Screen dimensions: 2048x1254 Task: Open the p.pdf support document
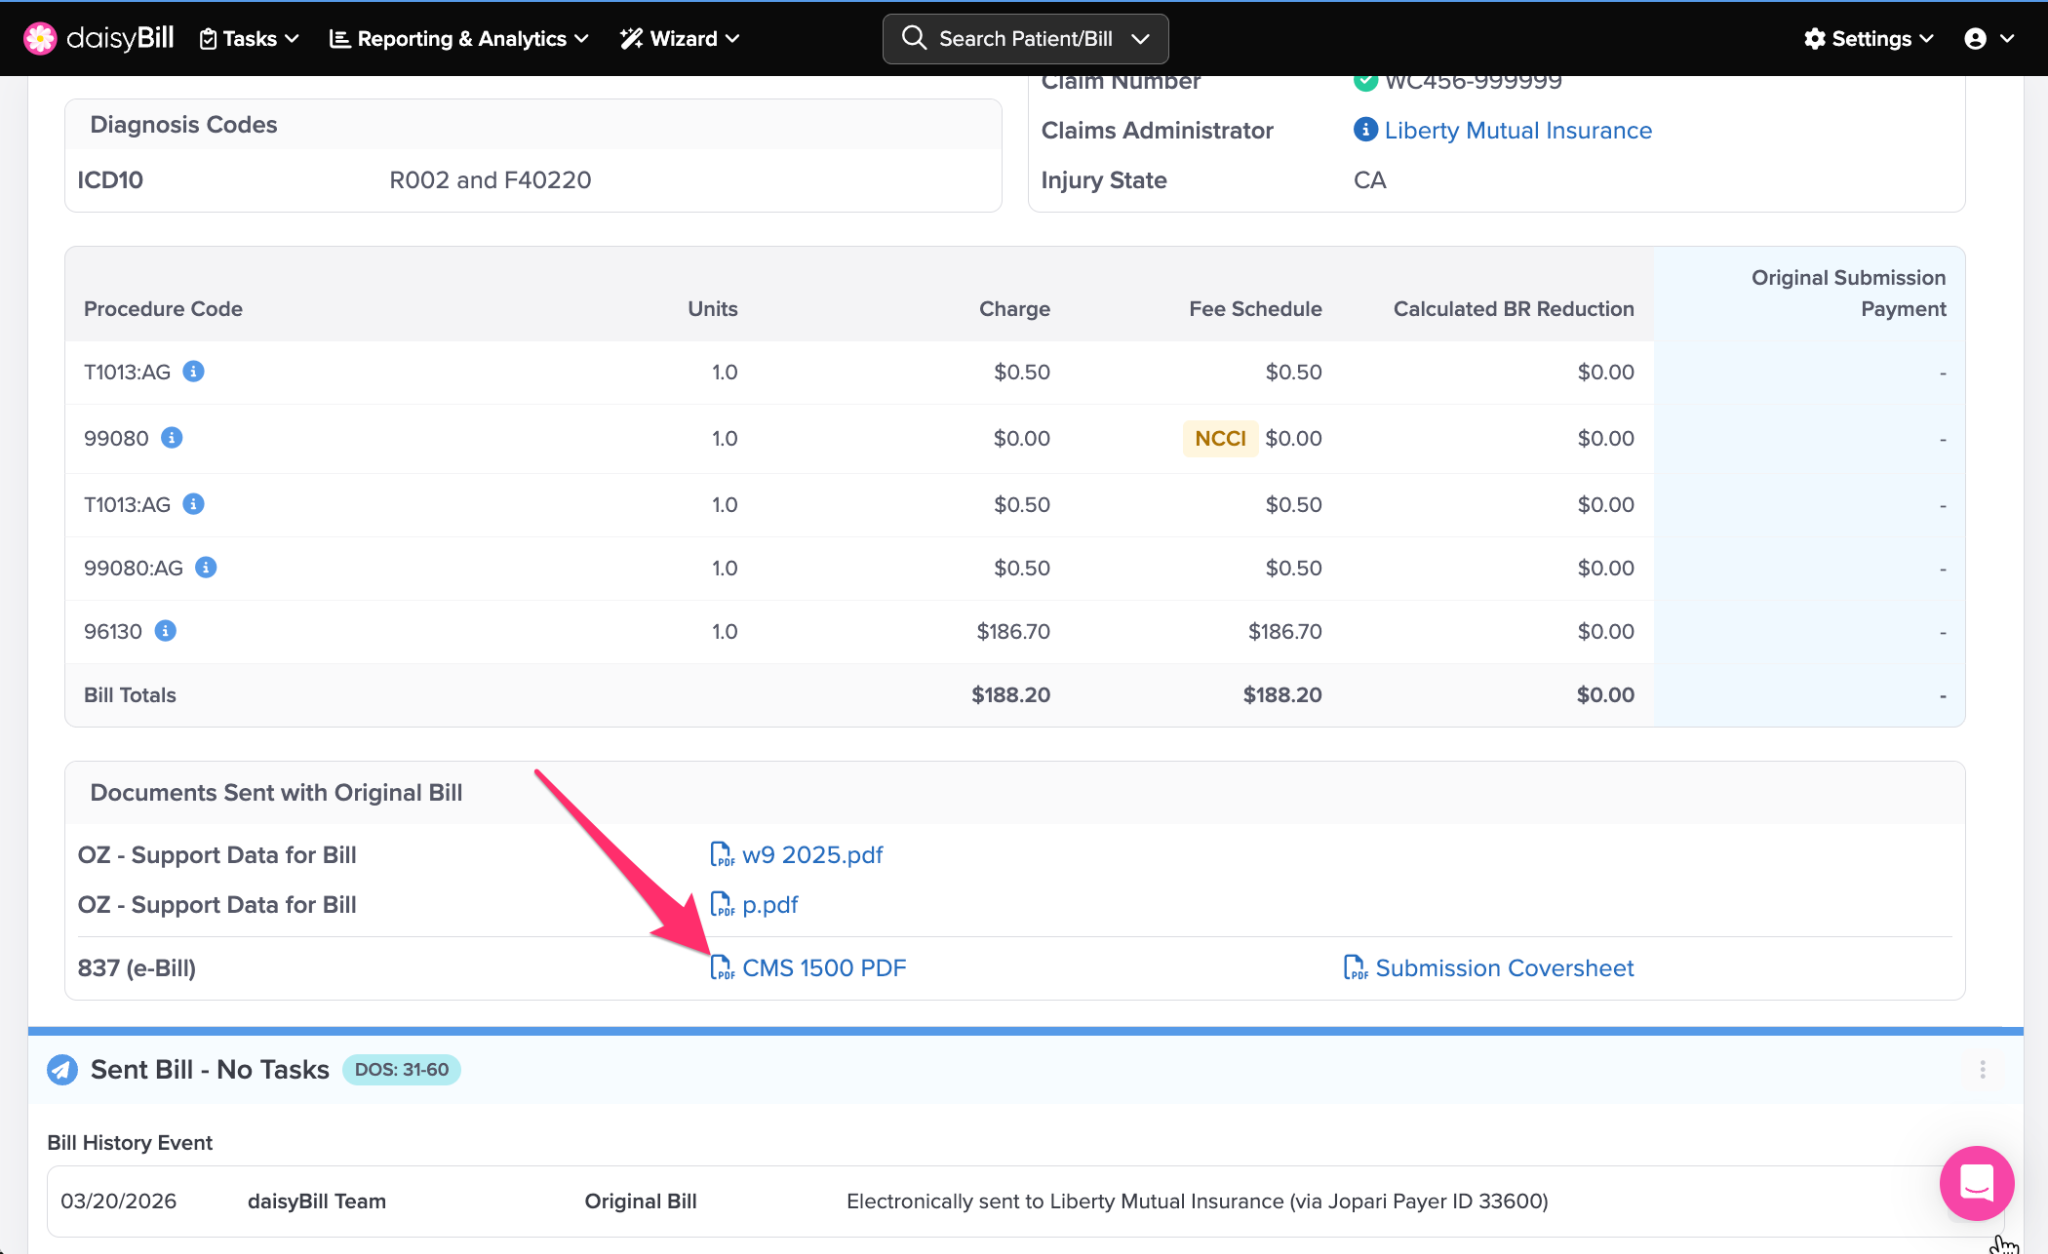click(x=769, y=905)
